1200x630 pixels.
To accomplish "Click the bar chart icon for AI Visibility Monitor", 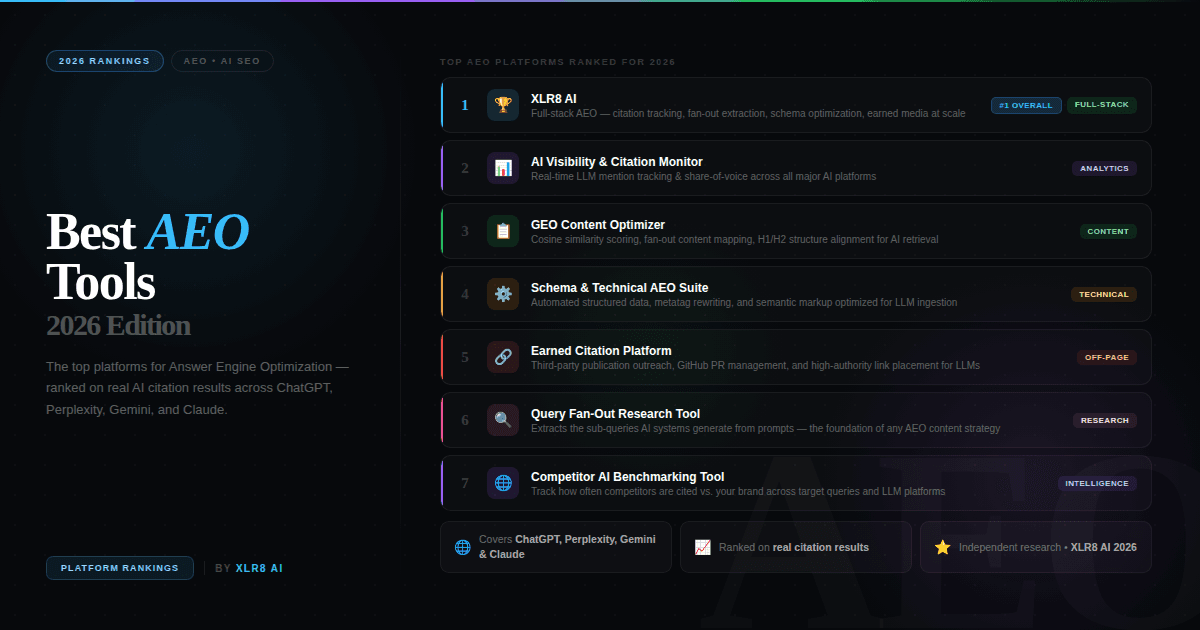I will tap(503, 168).
